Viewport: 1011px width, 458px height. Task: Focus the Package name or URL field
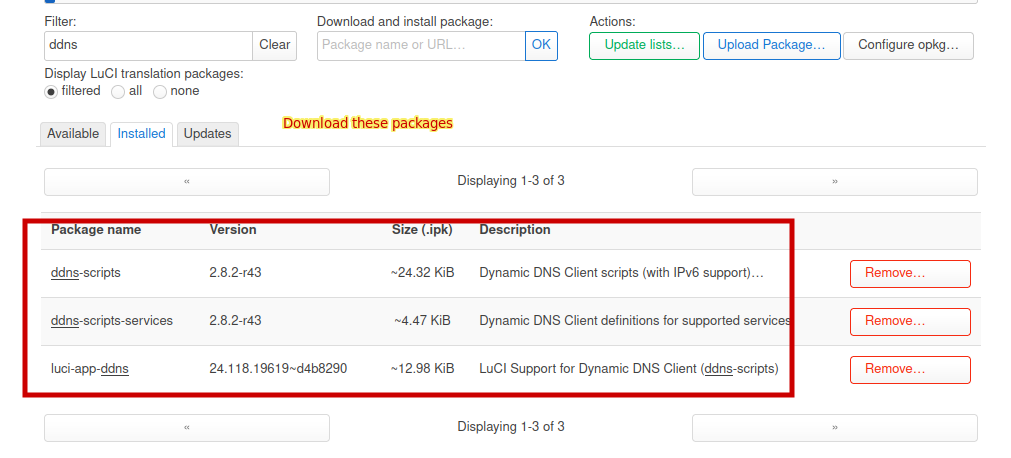[421, 45]
